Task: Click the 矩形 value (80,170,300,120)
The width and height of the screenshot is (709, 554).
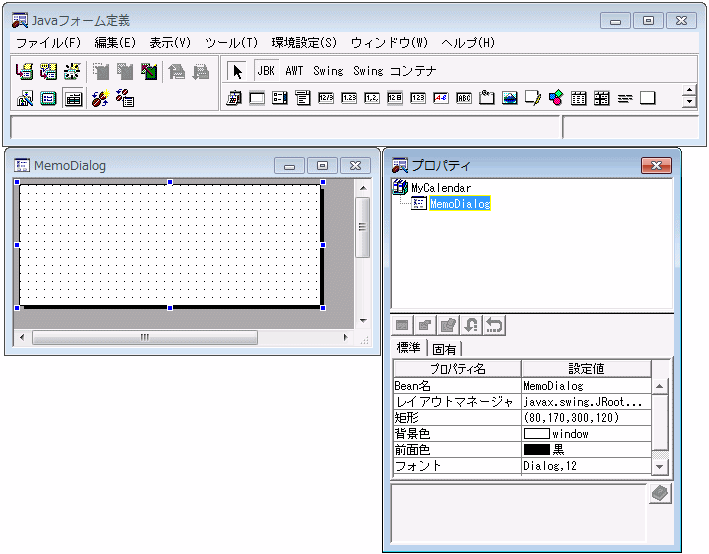Action: (x=586, y=417)
